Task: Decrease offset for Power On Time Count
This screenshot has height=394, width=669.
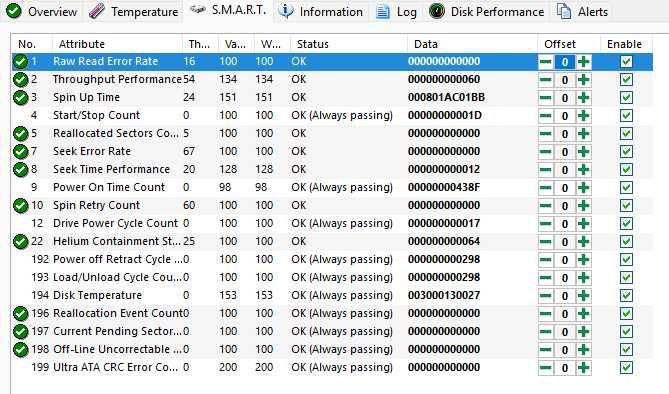Action: (546, 188)
